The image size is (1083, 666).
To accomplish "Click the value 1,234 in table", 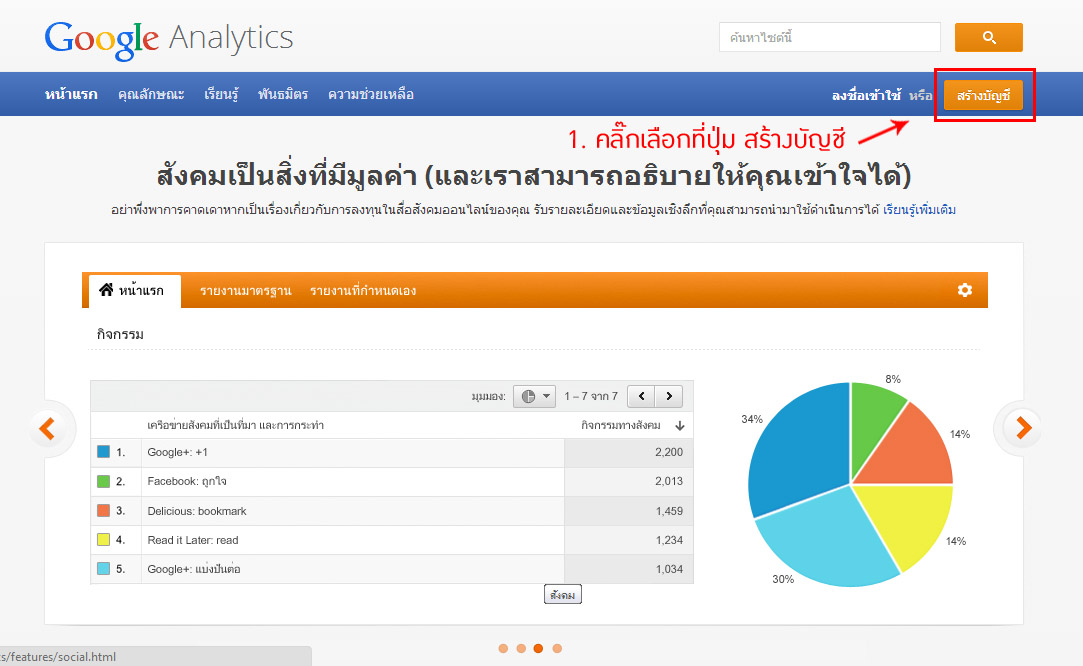I will pos(669,540).
